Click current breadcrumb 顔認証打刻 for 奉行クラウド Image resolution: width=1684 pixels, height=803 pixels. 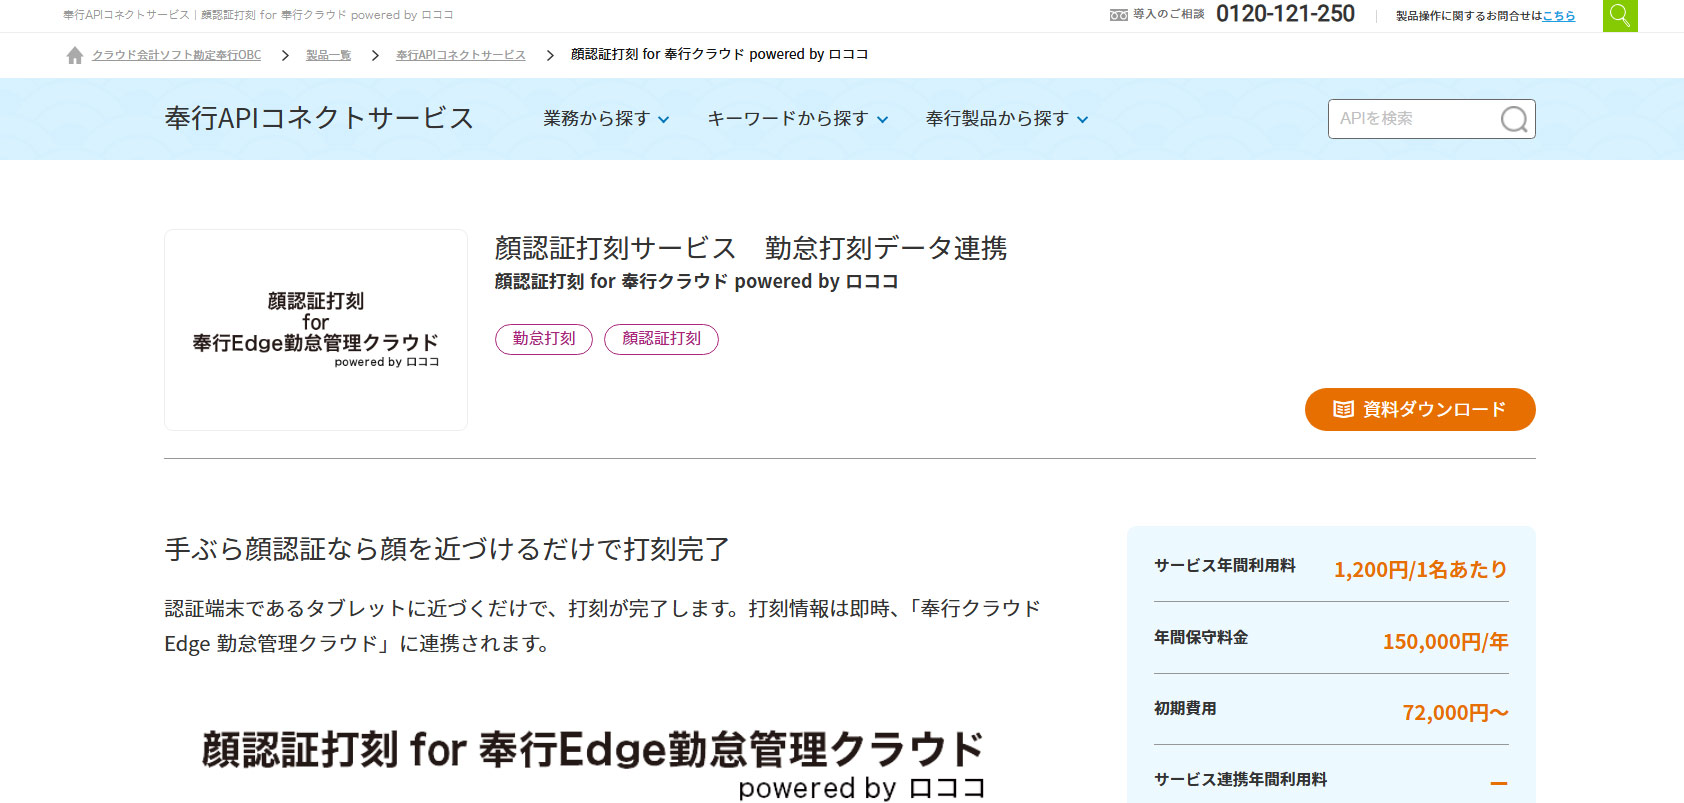click(719, 55)
